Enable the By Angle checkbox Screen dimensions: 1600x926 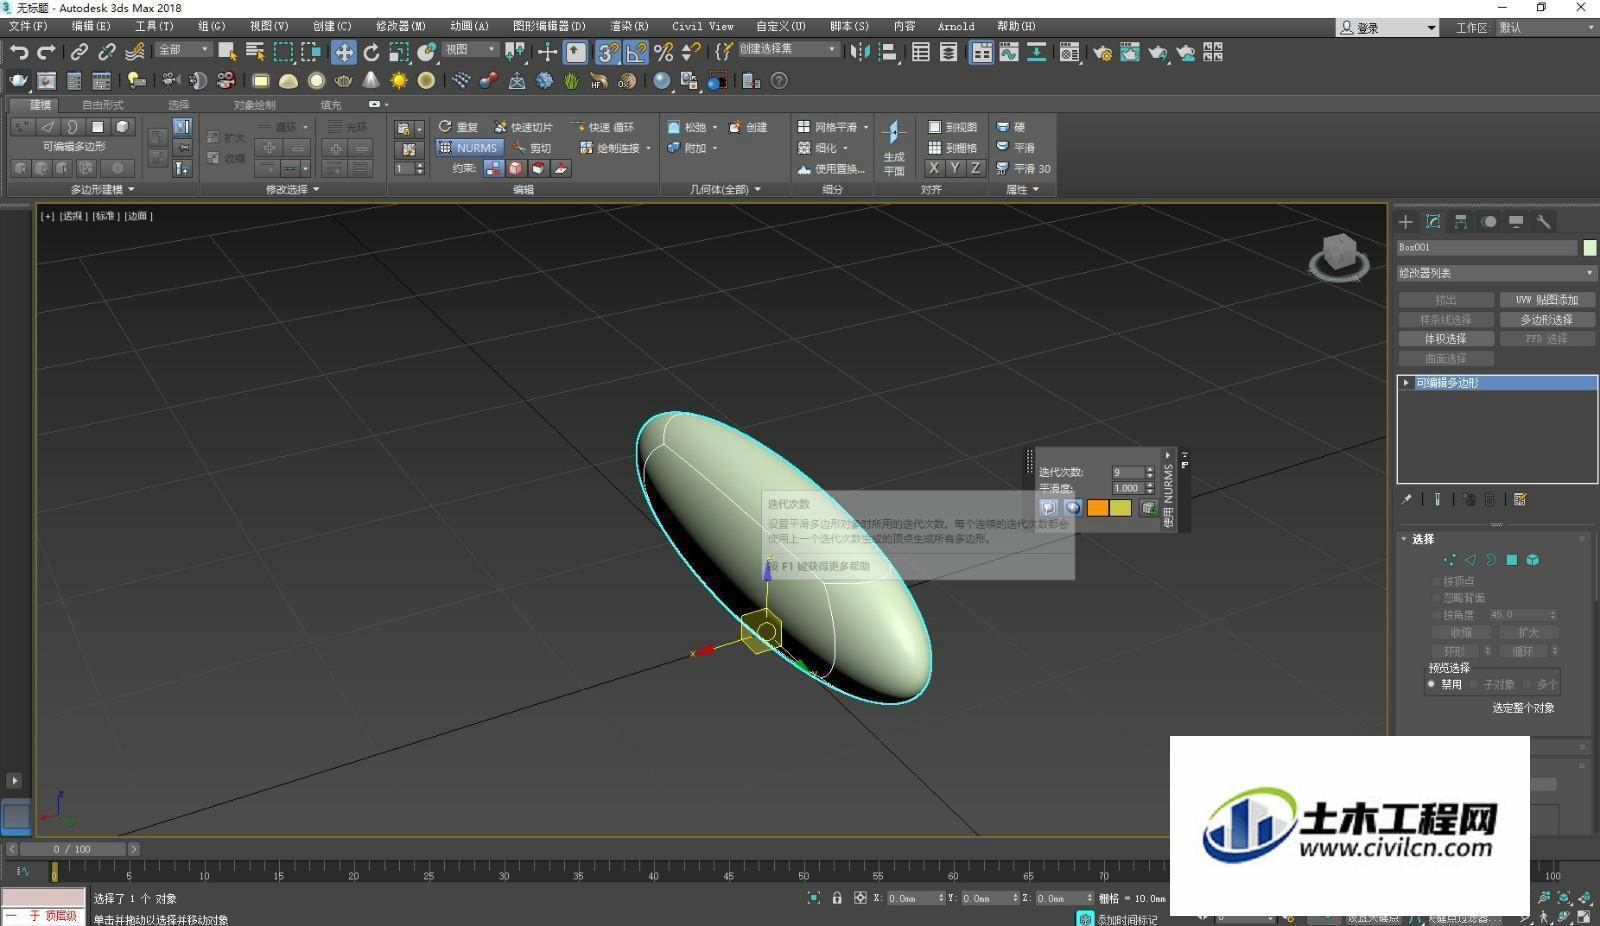tap(1436, 615)
